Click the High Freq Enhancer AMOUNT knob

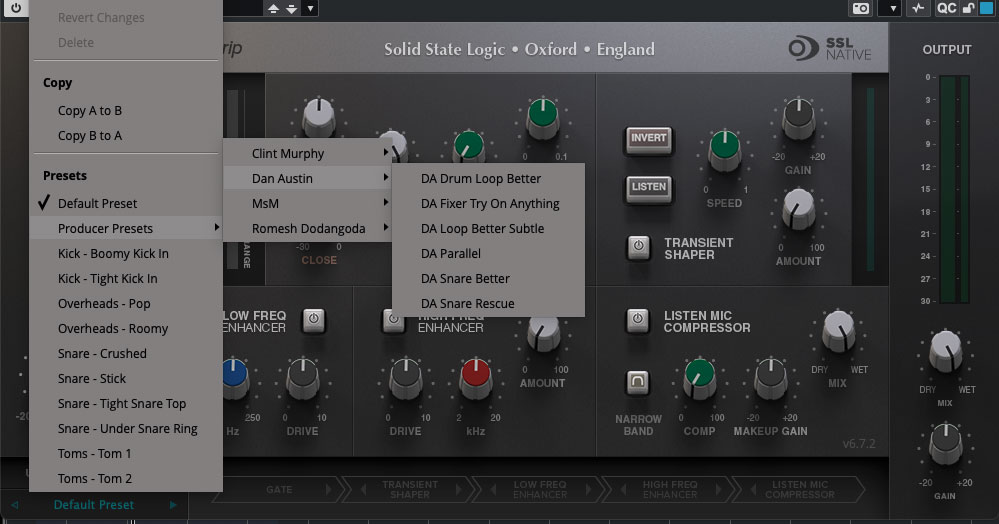point(543,333)
